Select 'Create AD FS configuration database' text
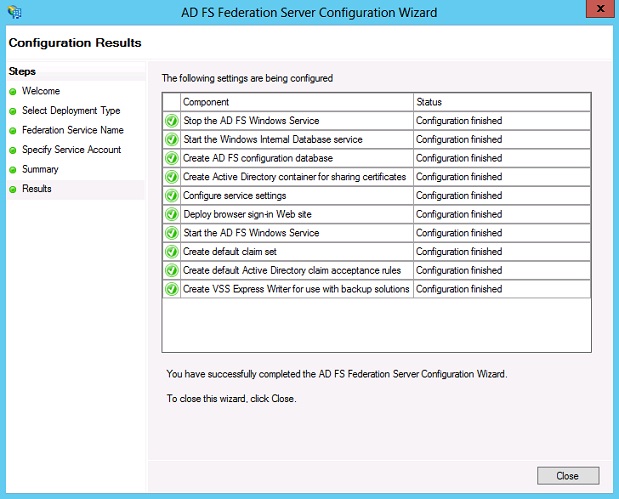This screenshot has width=619, height=499. pyautogui.click(x=258, y=158)
